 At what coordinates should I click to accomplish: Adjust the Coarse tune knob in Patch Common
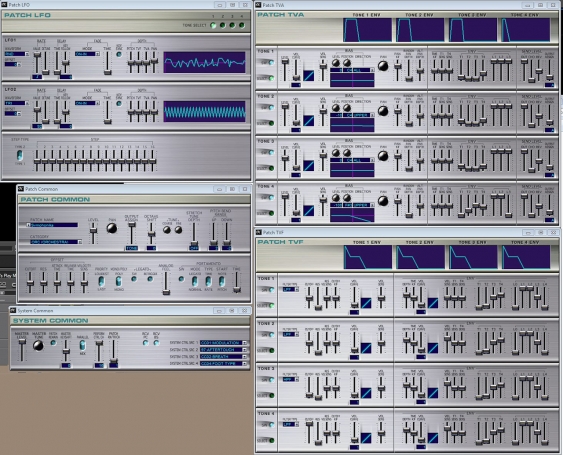[167, 230]
